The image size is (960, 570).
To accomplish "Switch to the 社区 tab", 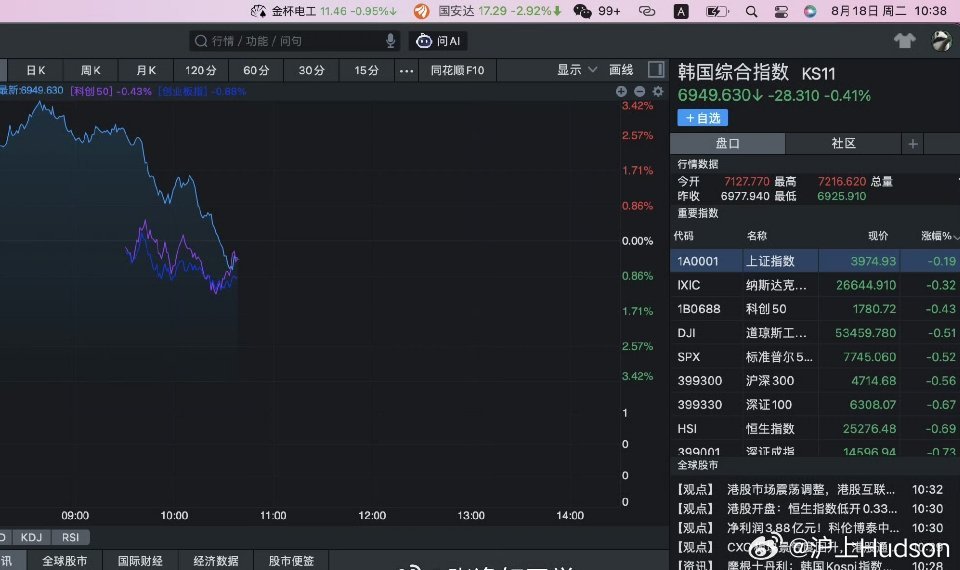I will point(843,143).
